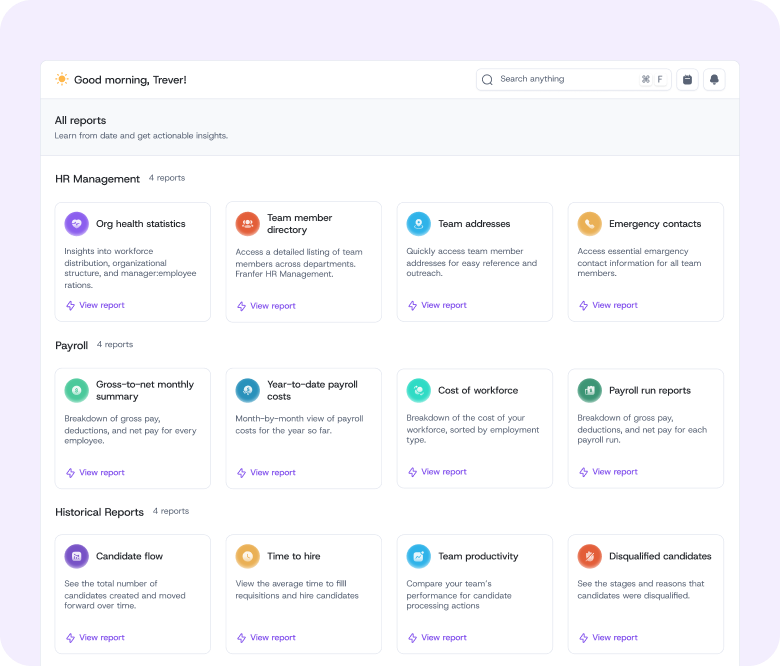Click the Gross-to-net monthly summary icon
This screenshot has height=666, width=780.
tap(77, 391)
